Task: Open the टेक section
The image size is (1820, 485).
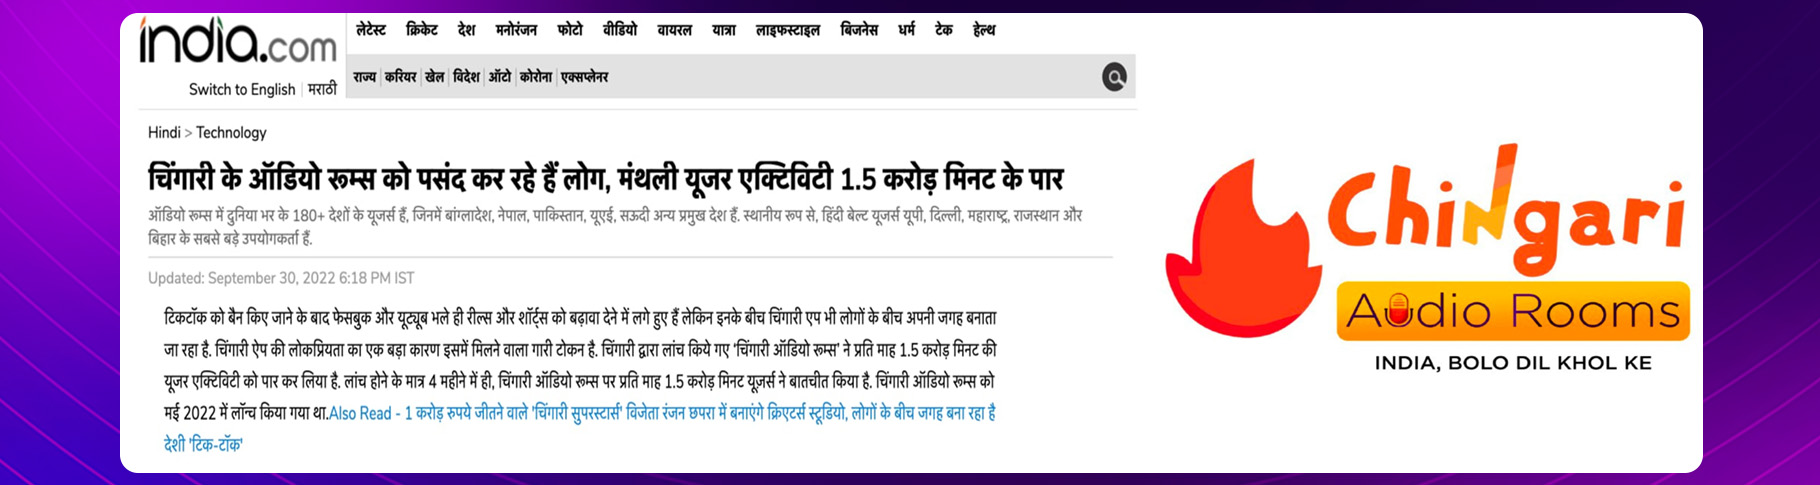Action: [x=944, y=30]
